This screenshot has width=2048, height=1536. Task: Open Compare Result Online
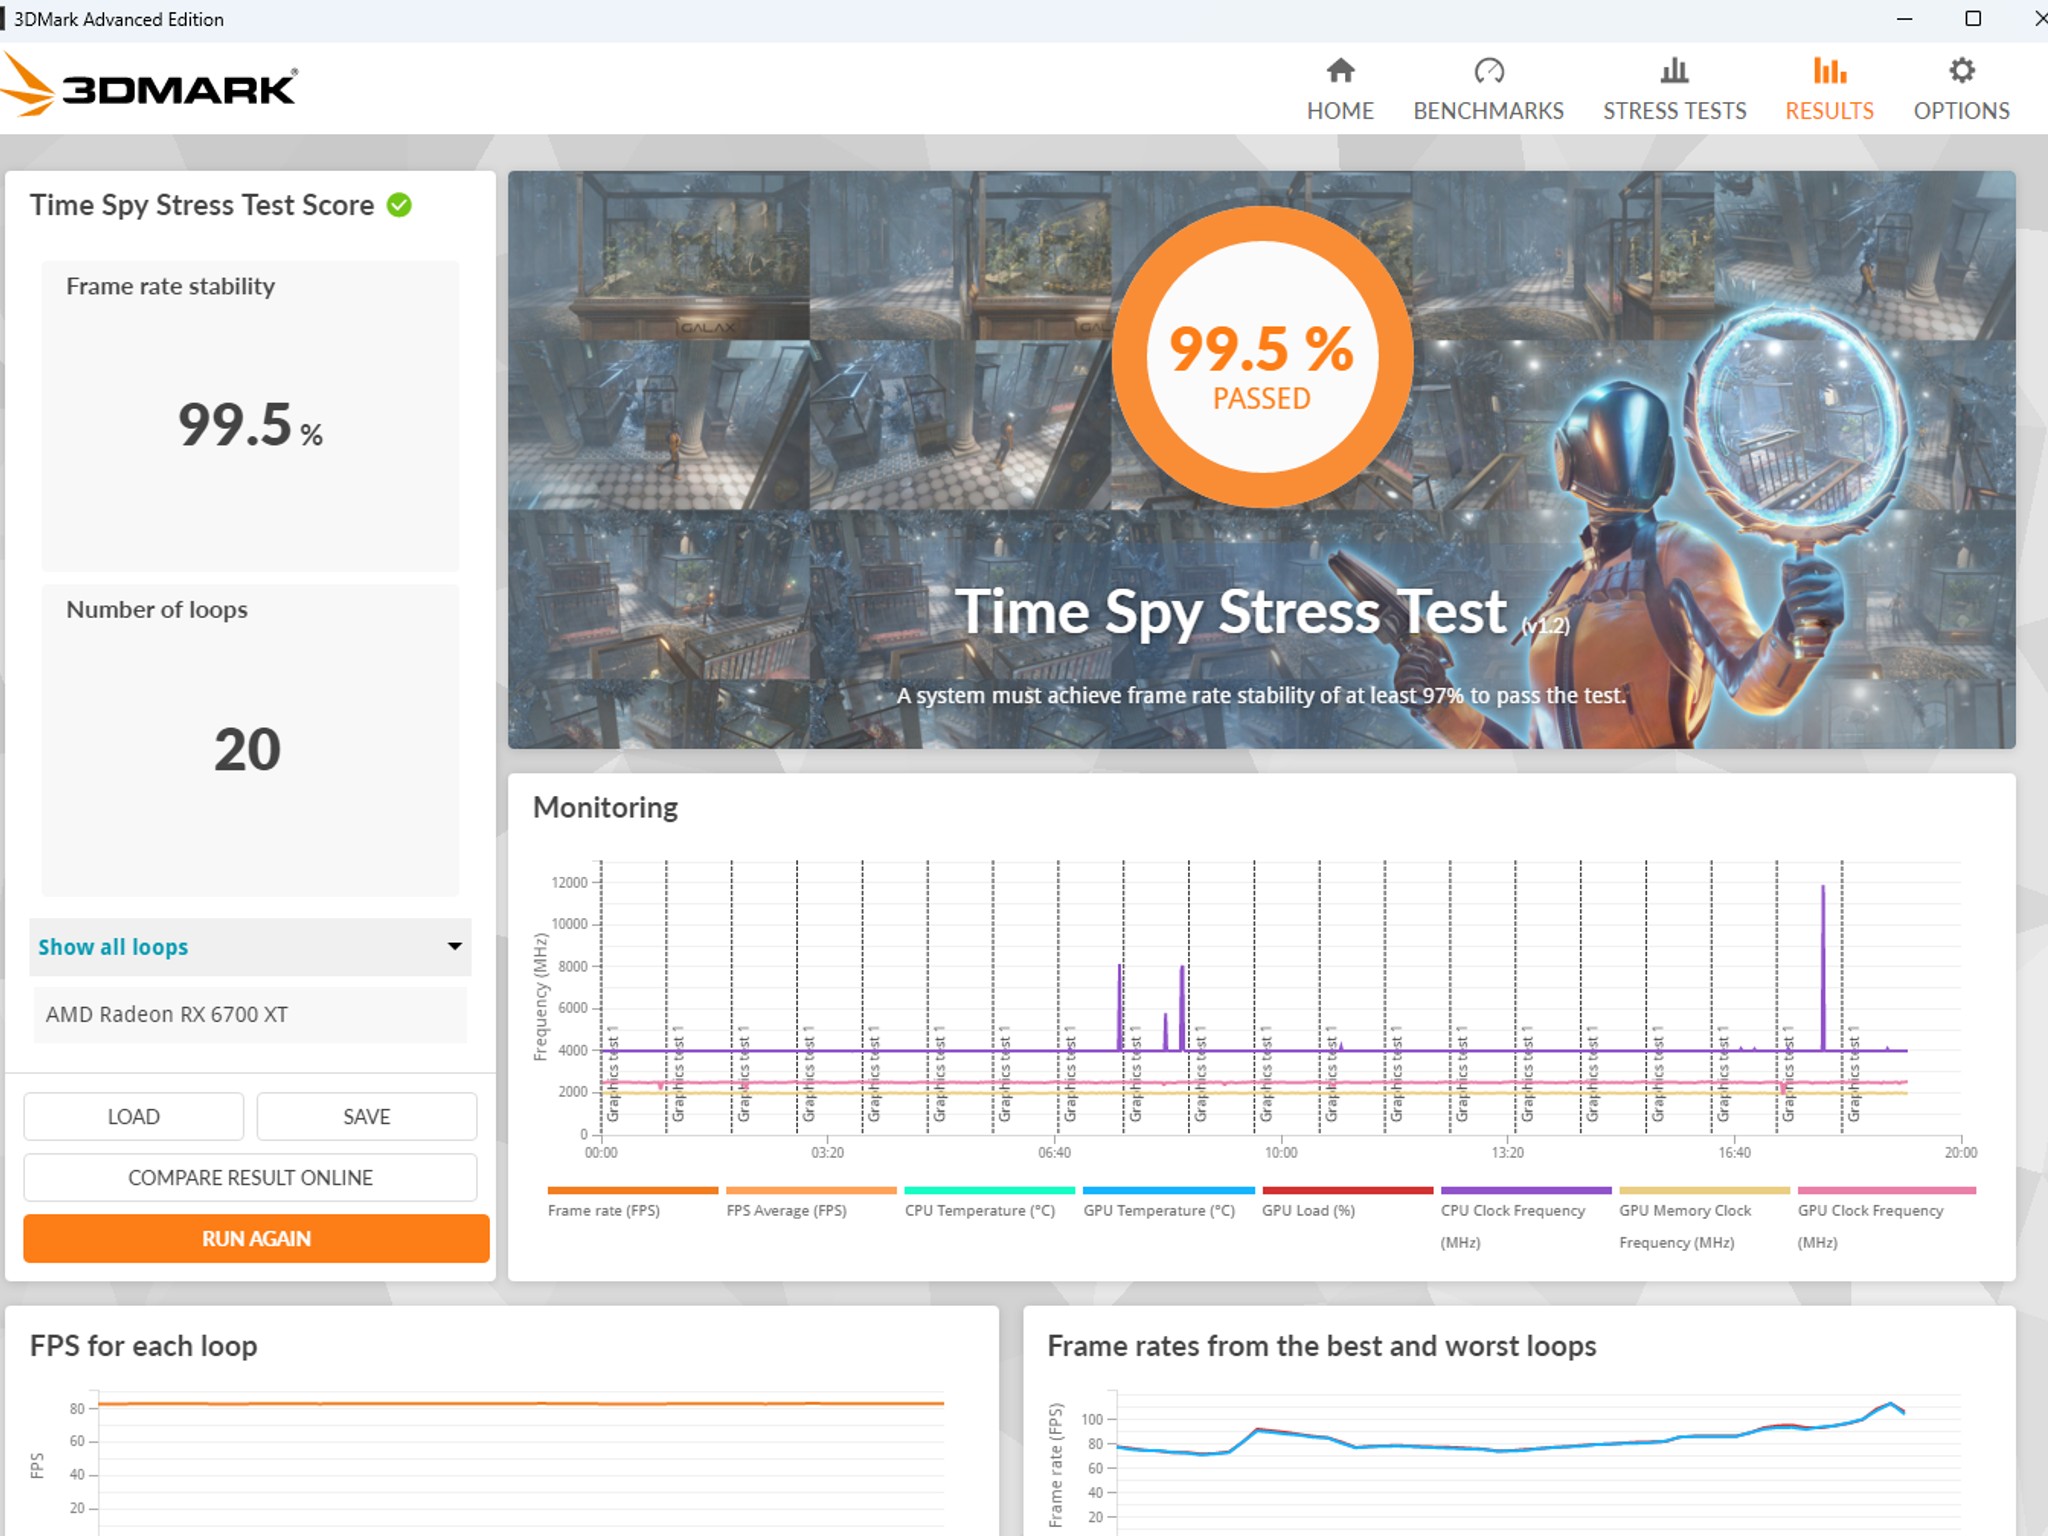pyautogui.click(x=249, y=1177)
